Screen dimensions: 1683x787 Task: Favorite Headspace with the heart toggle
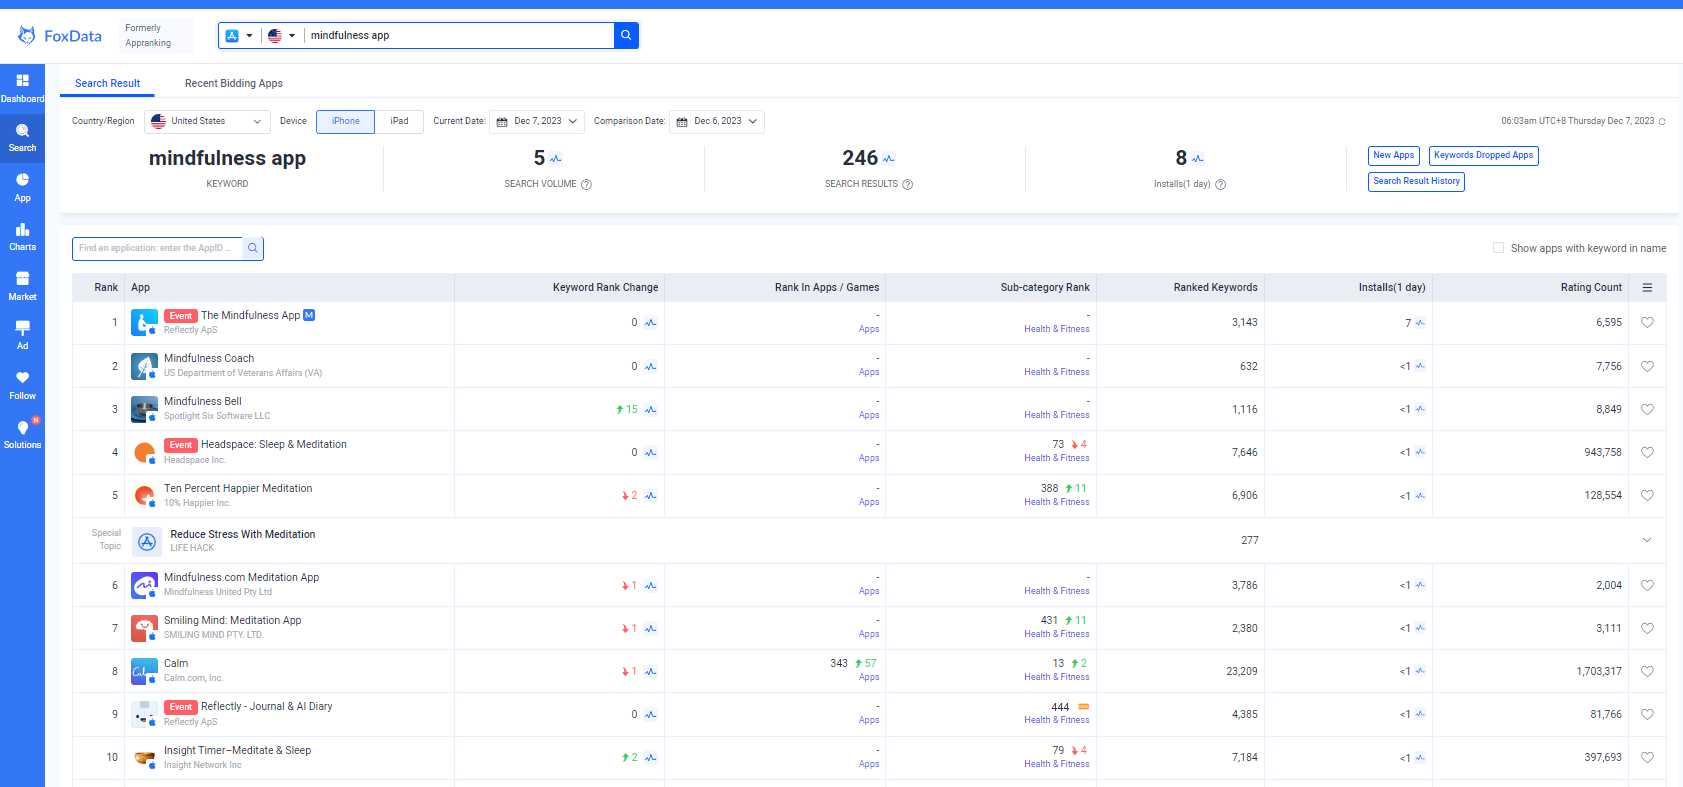click(x=1647, y=452)
